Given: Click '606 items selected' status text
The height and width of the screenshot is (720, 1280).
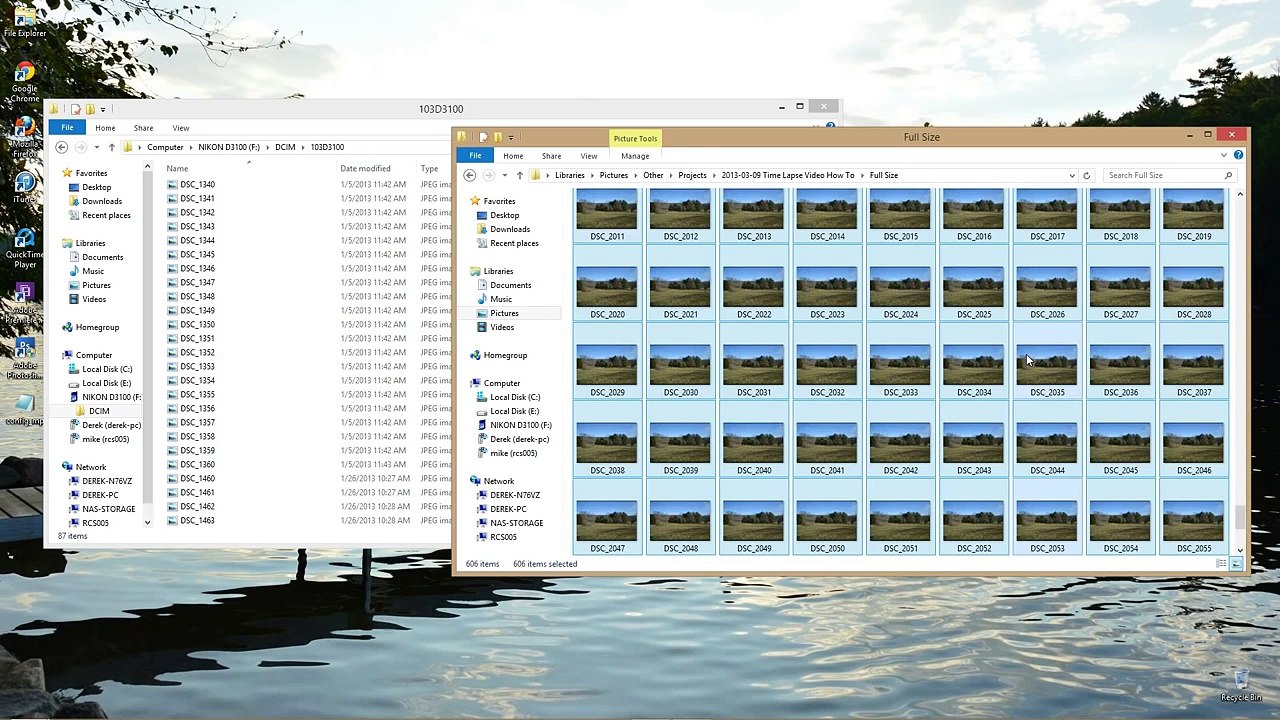Looking at the screenshot, I should click(x=545, y=564).
